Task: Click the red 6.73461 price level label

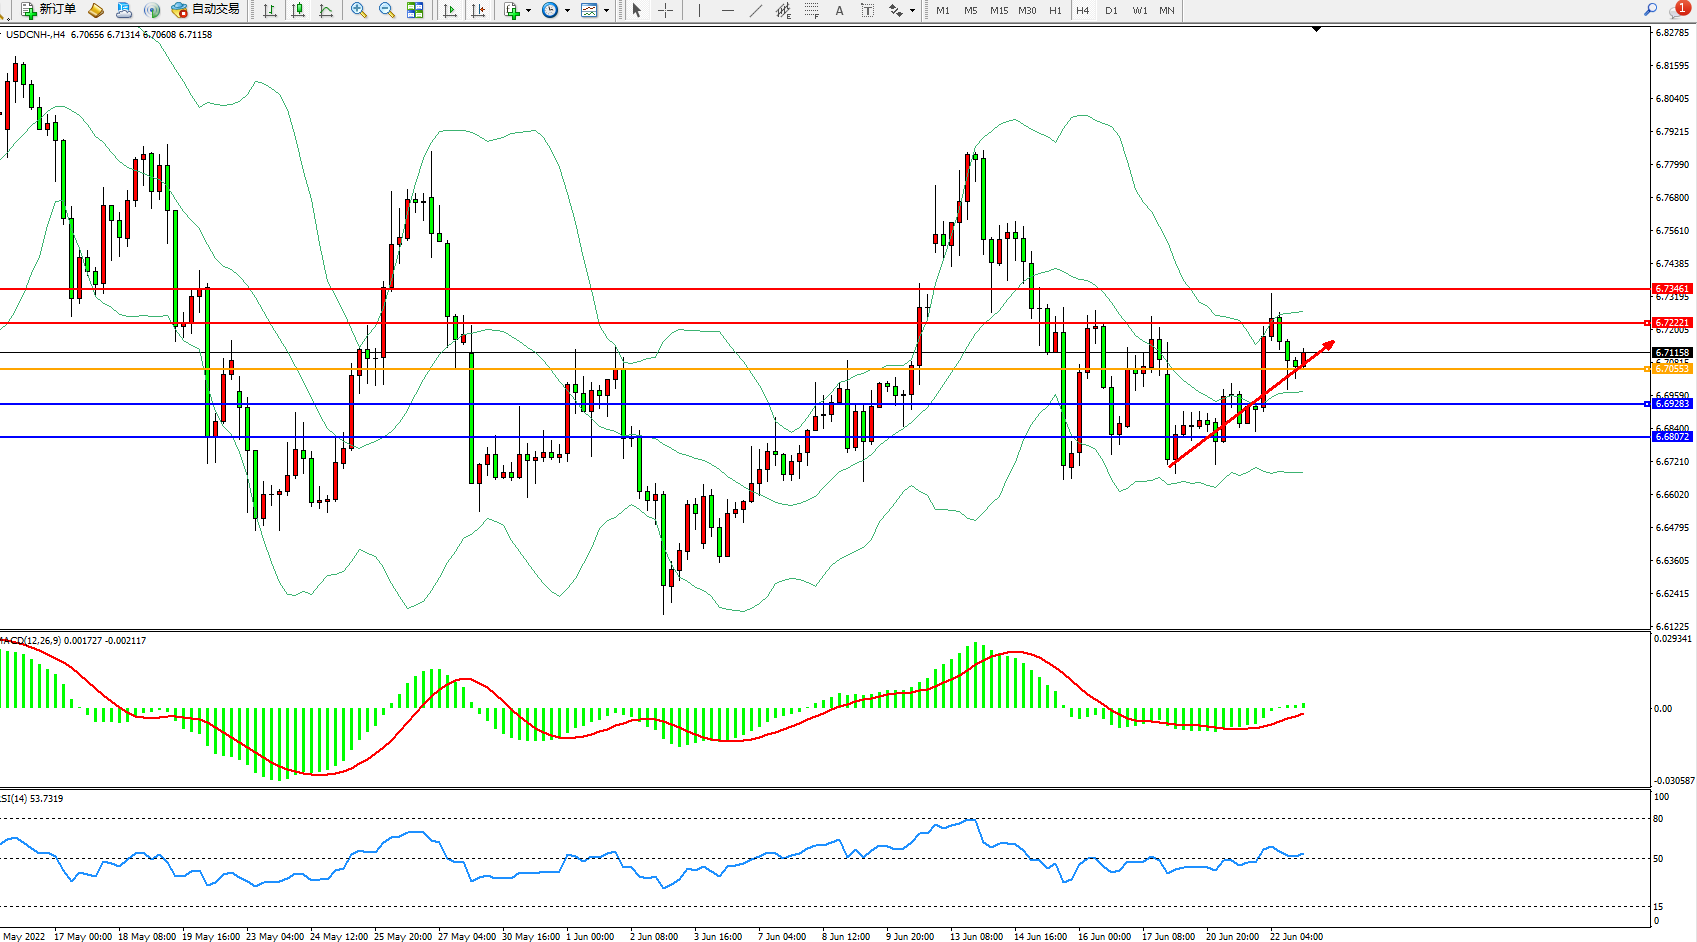Action: (x=1671, y=289)
